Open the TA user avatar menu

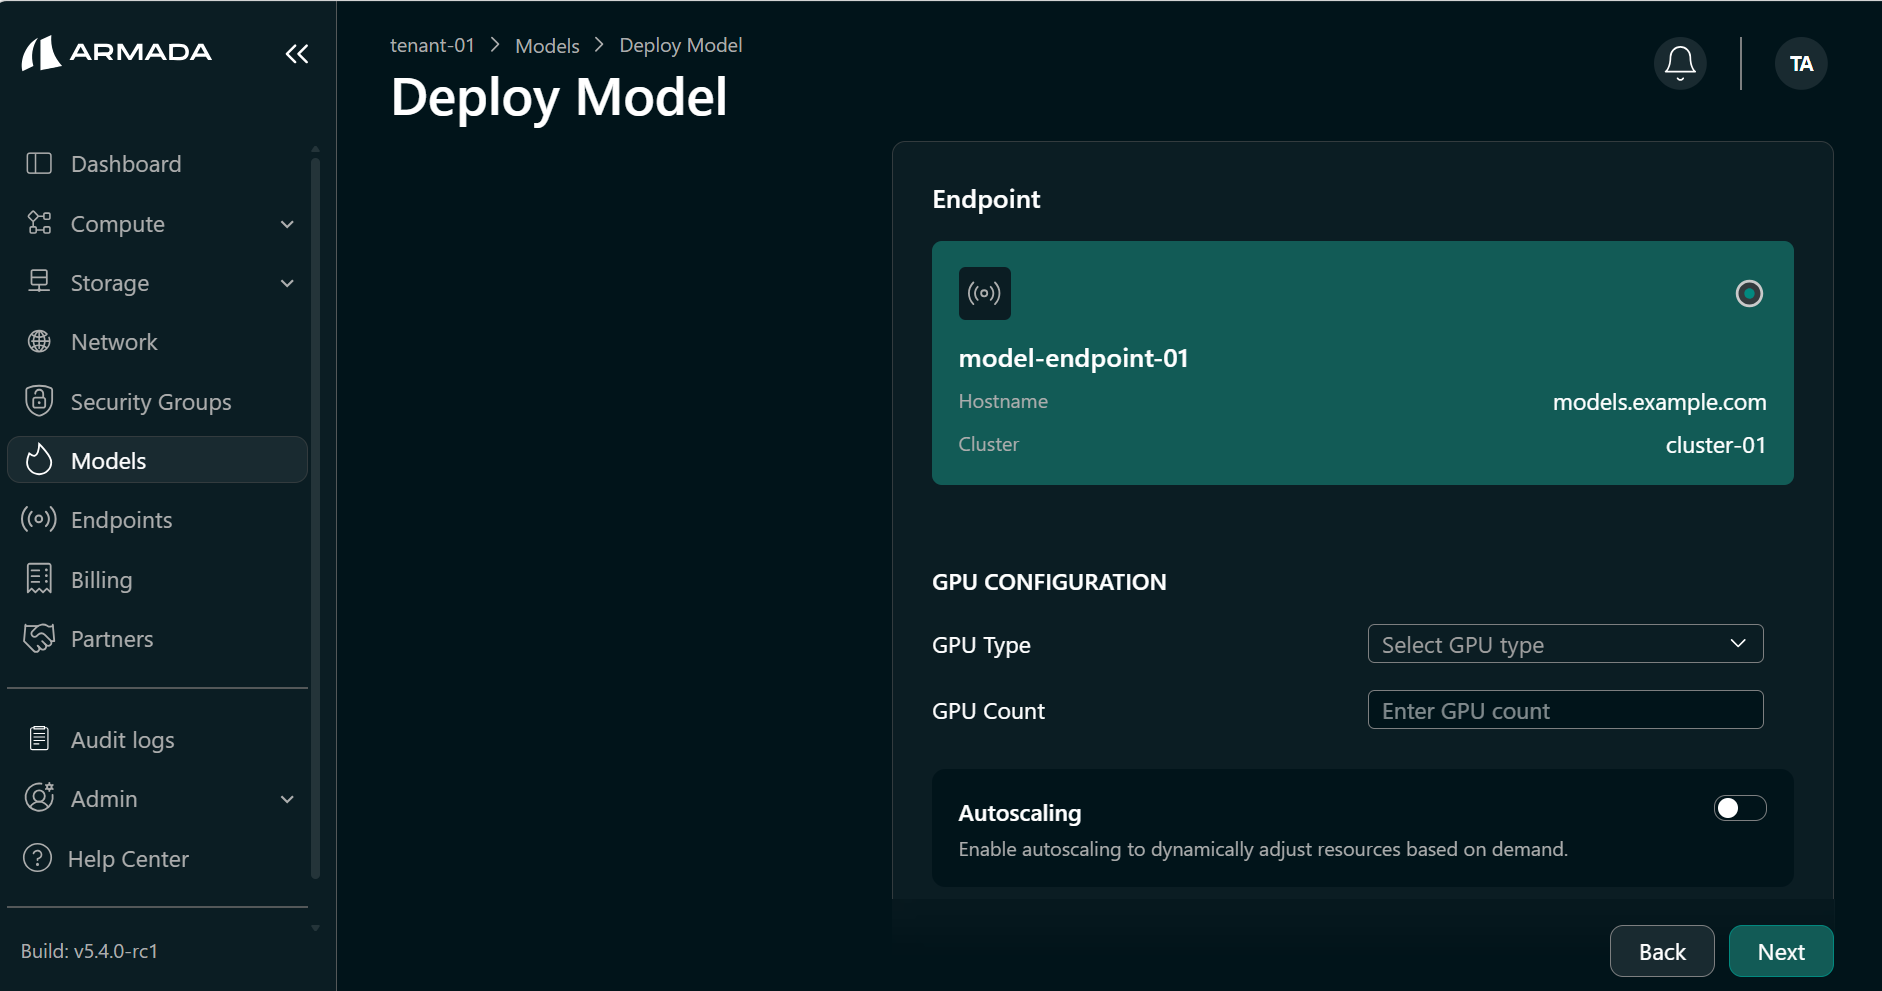pyautogui.click(x=1801, y=64)
